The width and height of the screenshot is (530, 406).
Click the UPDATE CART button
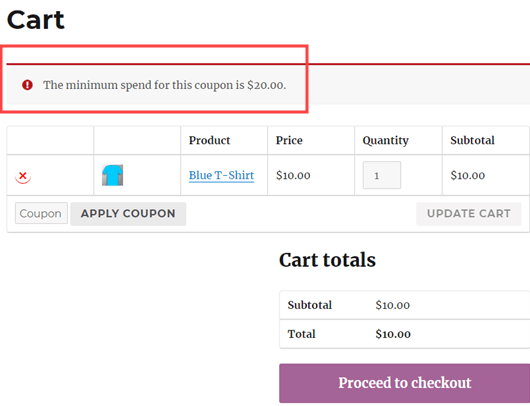[469, 214]
